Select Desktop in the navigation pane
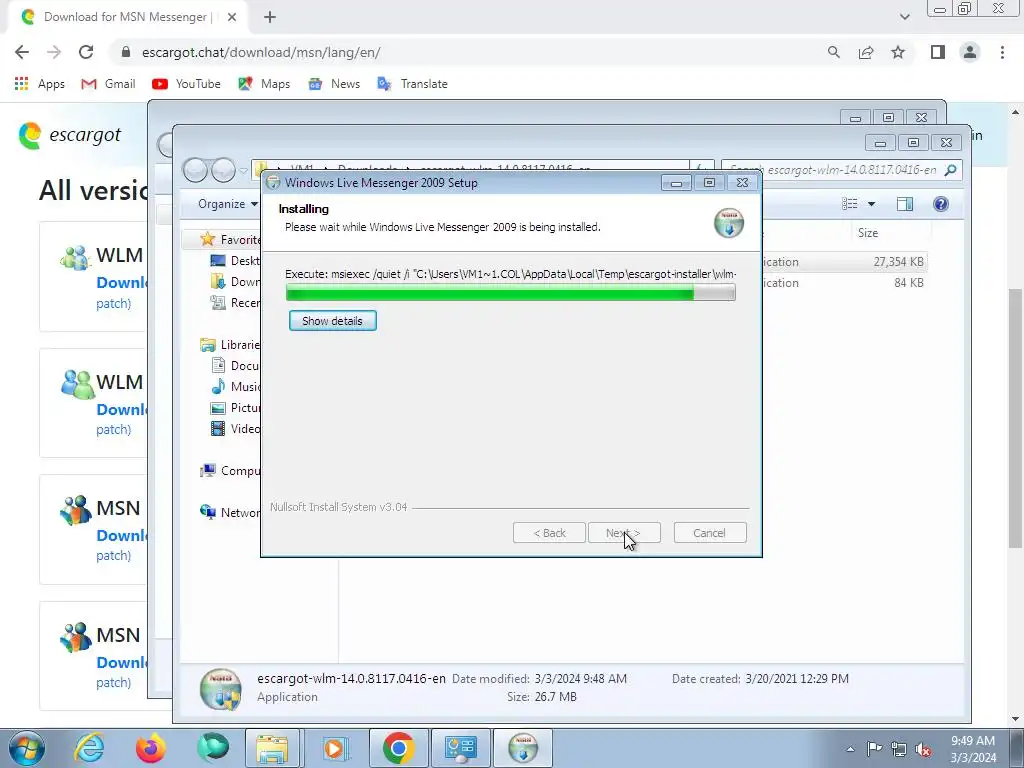This screenshot has width=1024, height=768. 235,261
